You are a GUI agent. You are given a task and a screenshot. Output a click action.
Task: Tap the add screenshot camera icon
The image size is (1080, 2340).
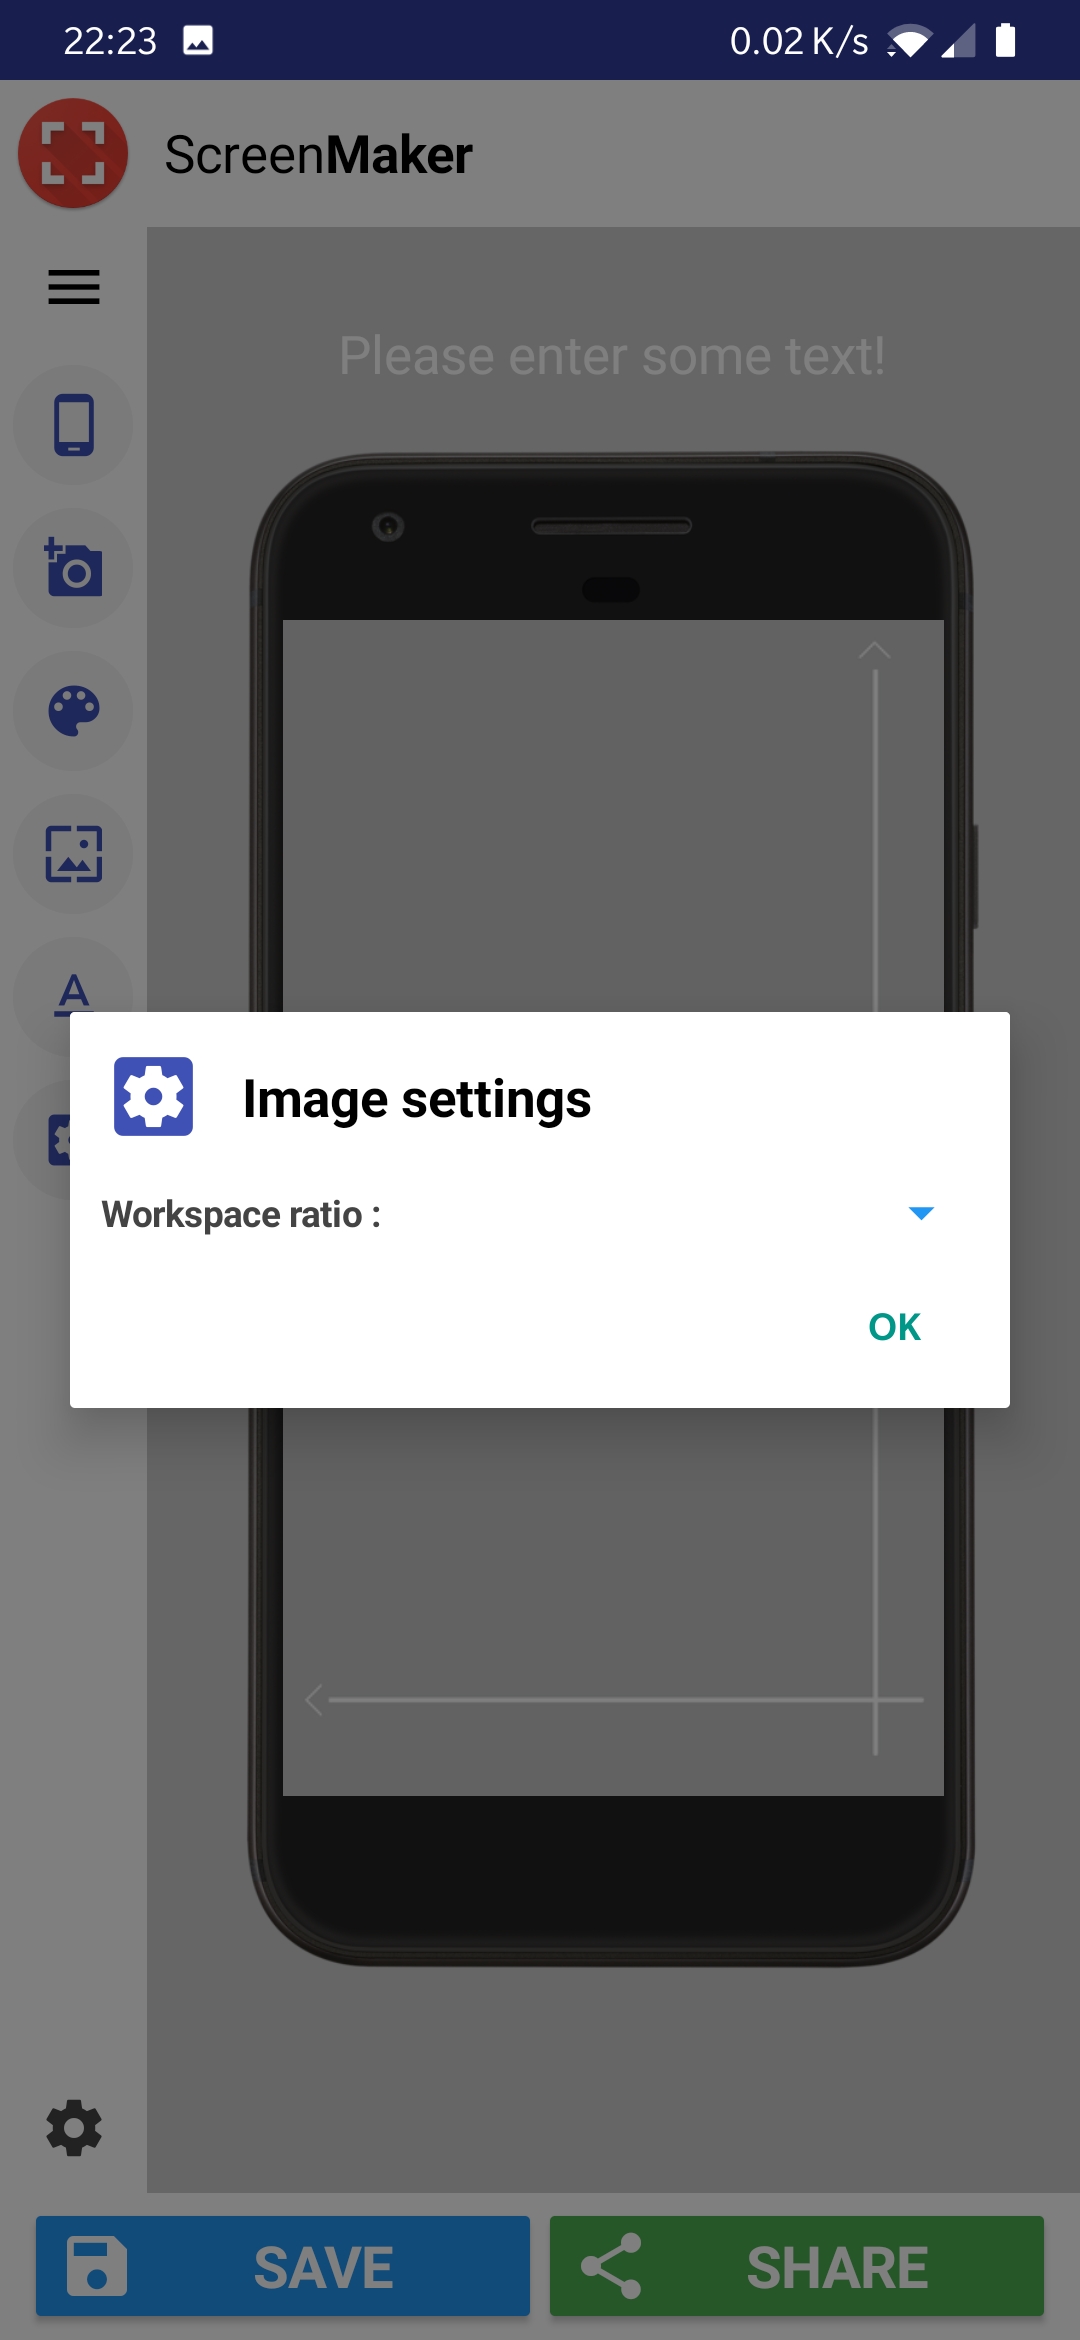[74, 568]
